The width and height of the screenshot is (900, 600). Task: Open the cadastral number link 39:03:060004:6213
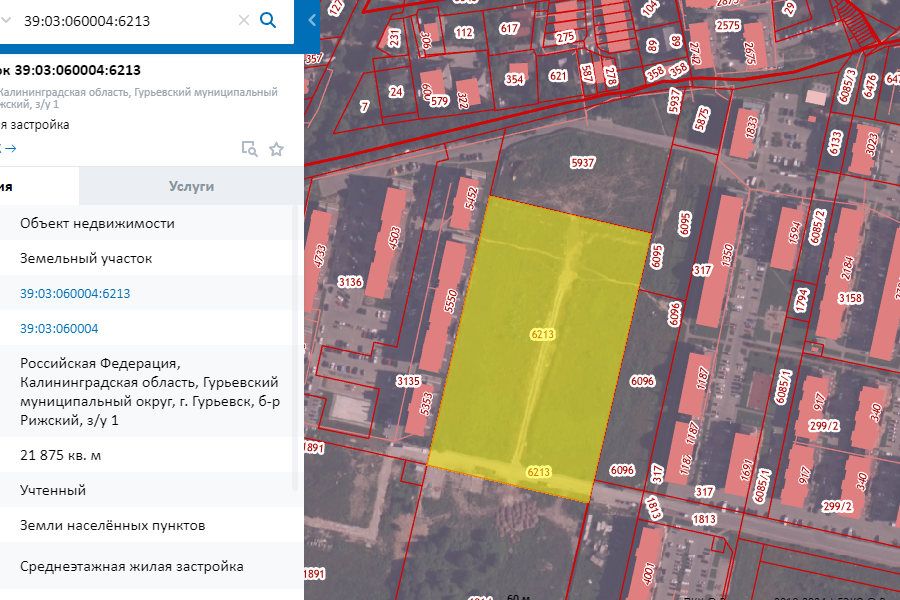click(x=75, y=293)
